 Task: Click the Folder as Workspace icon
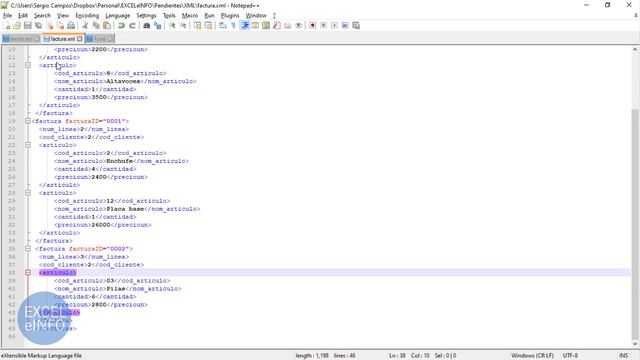click(288, 25)
